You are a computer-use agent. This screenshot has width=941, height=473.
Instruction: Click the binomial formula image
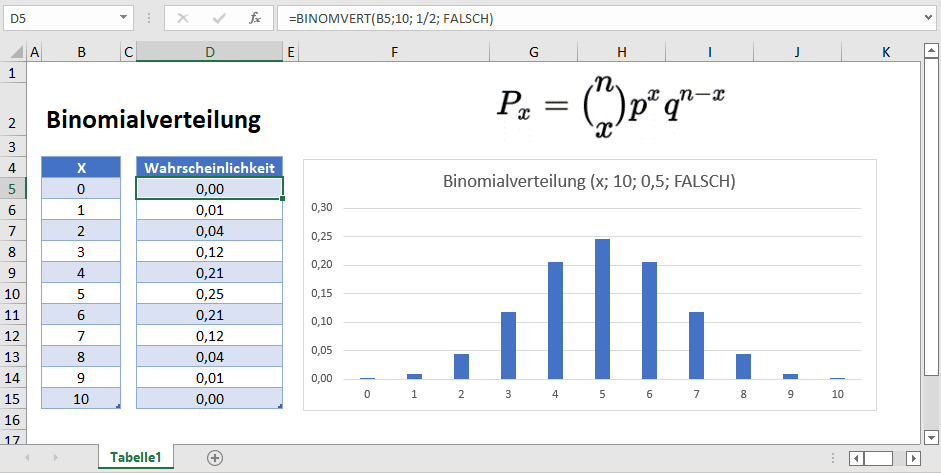pyautogui.click(x=612, y=107)
